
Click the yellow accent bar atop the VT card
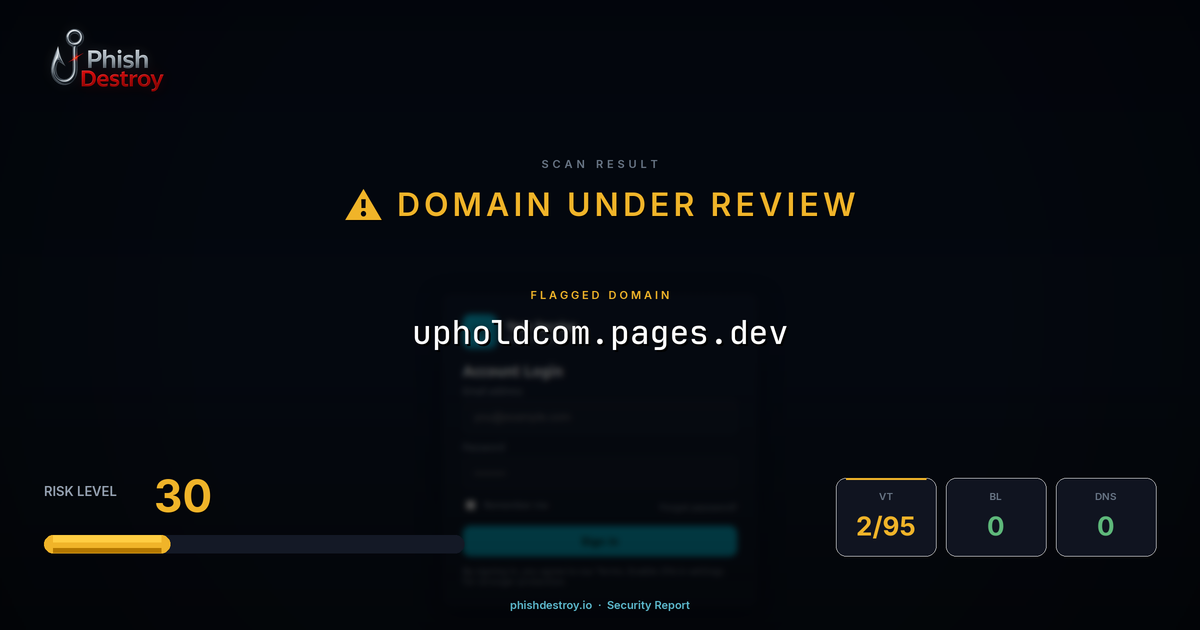pos(886,481)
